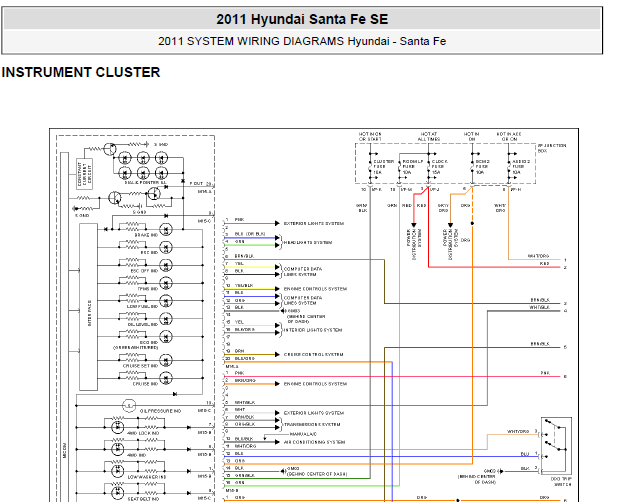Click the 'CLOCK FUSE 15A' label
The height and width of the screenshot is (502, 622).
point(440,167)
